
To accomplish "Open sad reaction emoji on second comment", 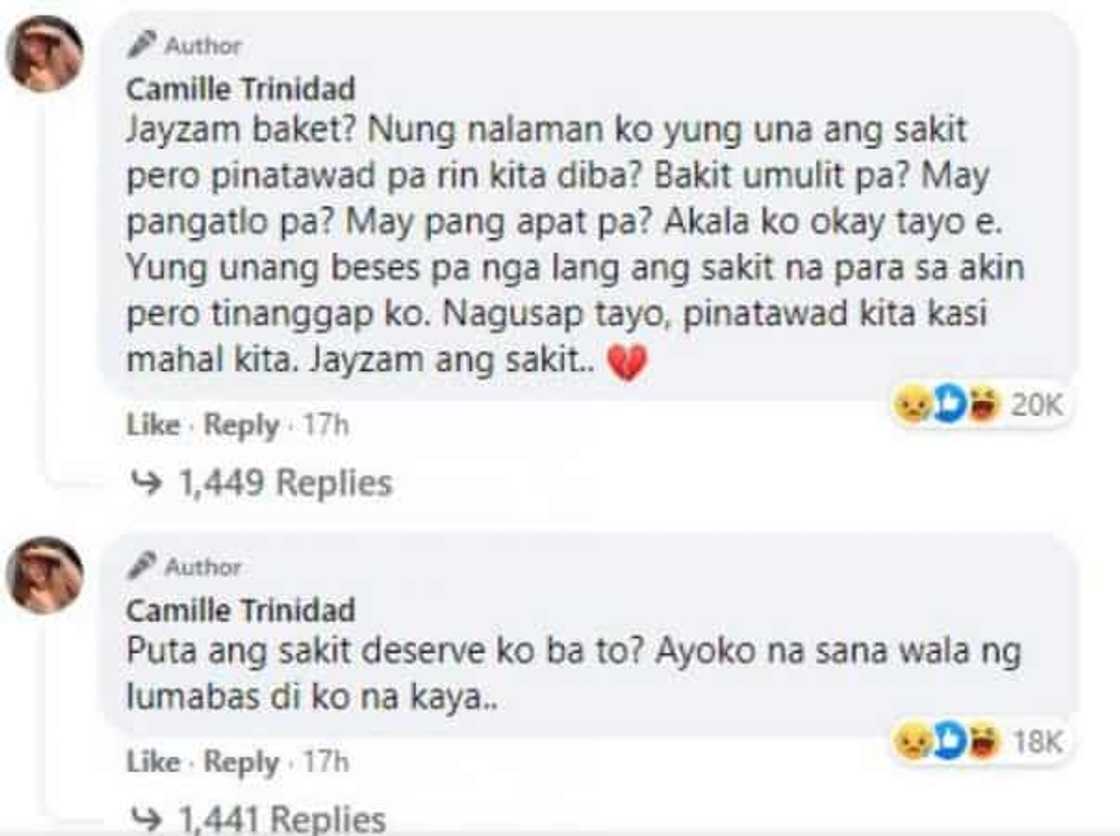I will [912, 741].
